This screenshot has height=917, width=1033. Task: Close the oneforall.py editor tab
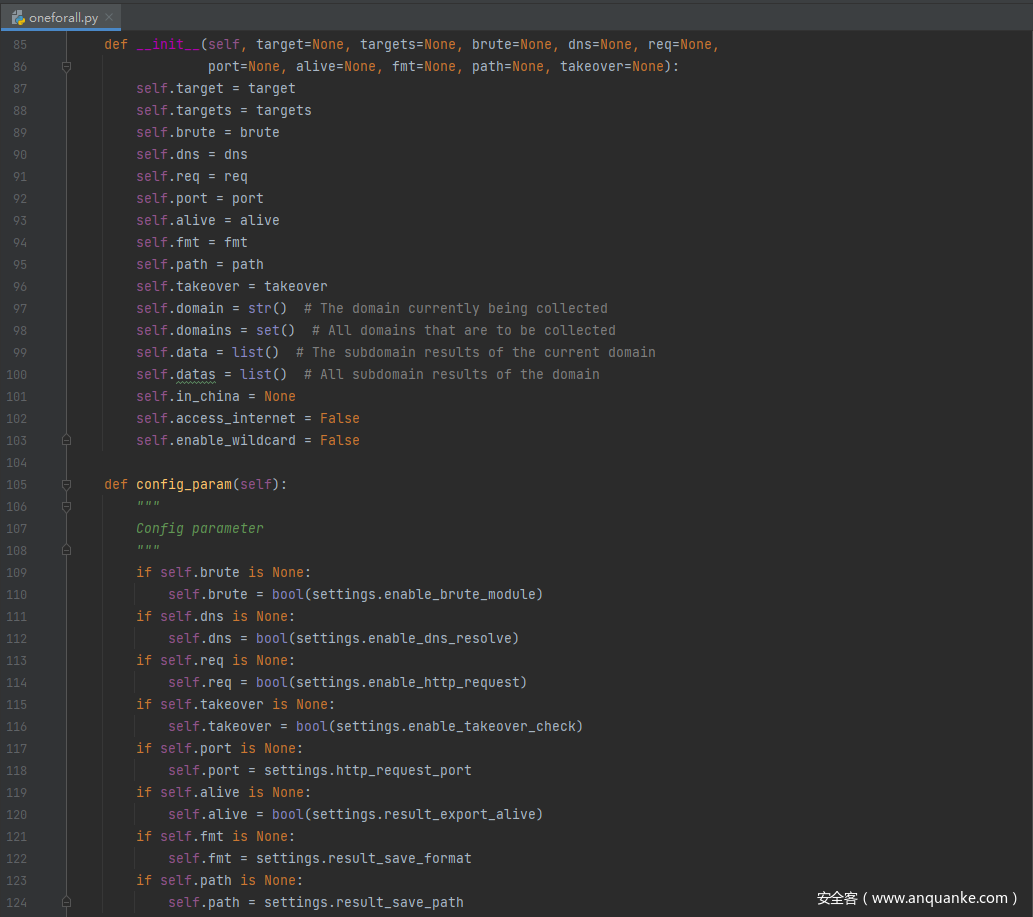click(x=109, y=17)
